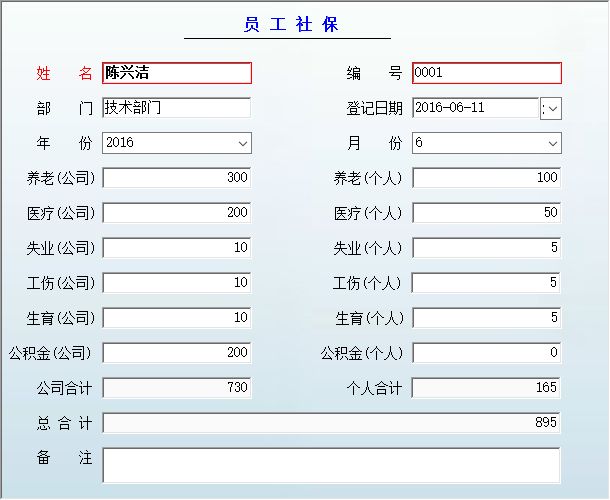Screen dimensions: 610x500
Task: Click the 公积金(公司) field with value 200
Action: (177, 353)
